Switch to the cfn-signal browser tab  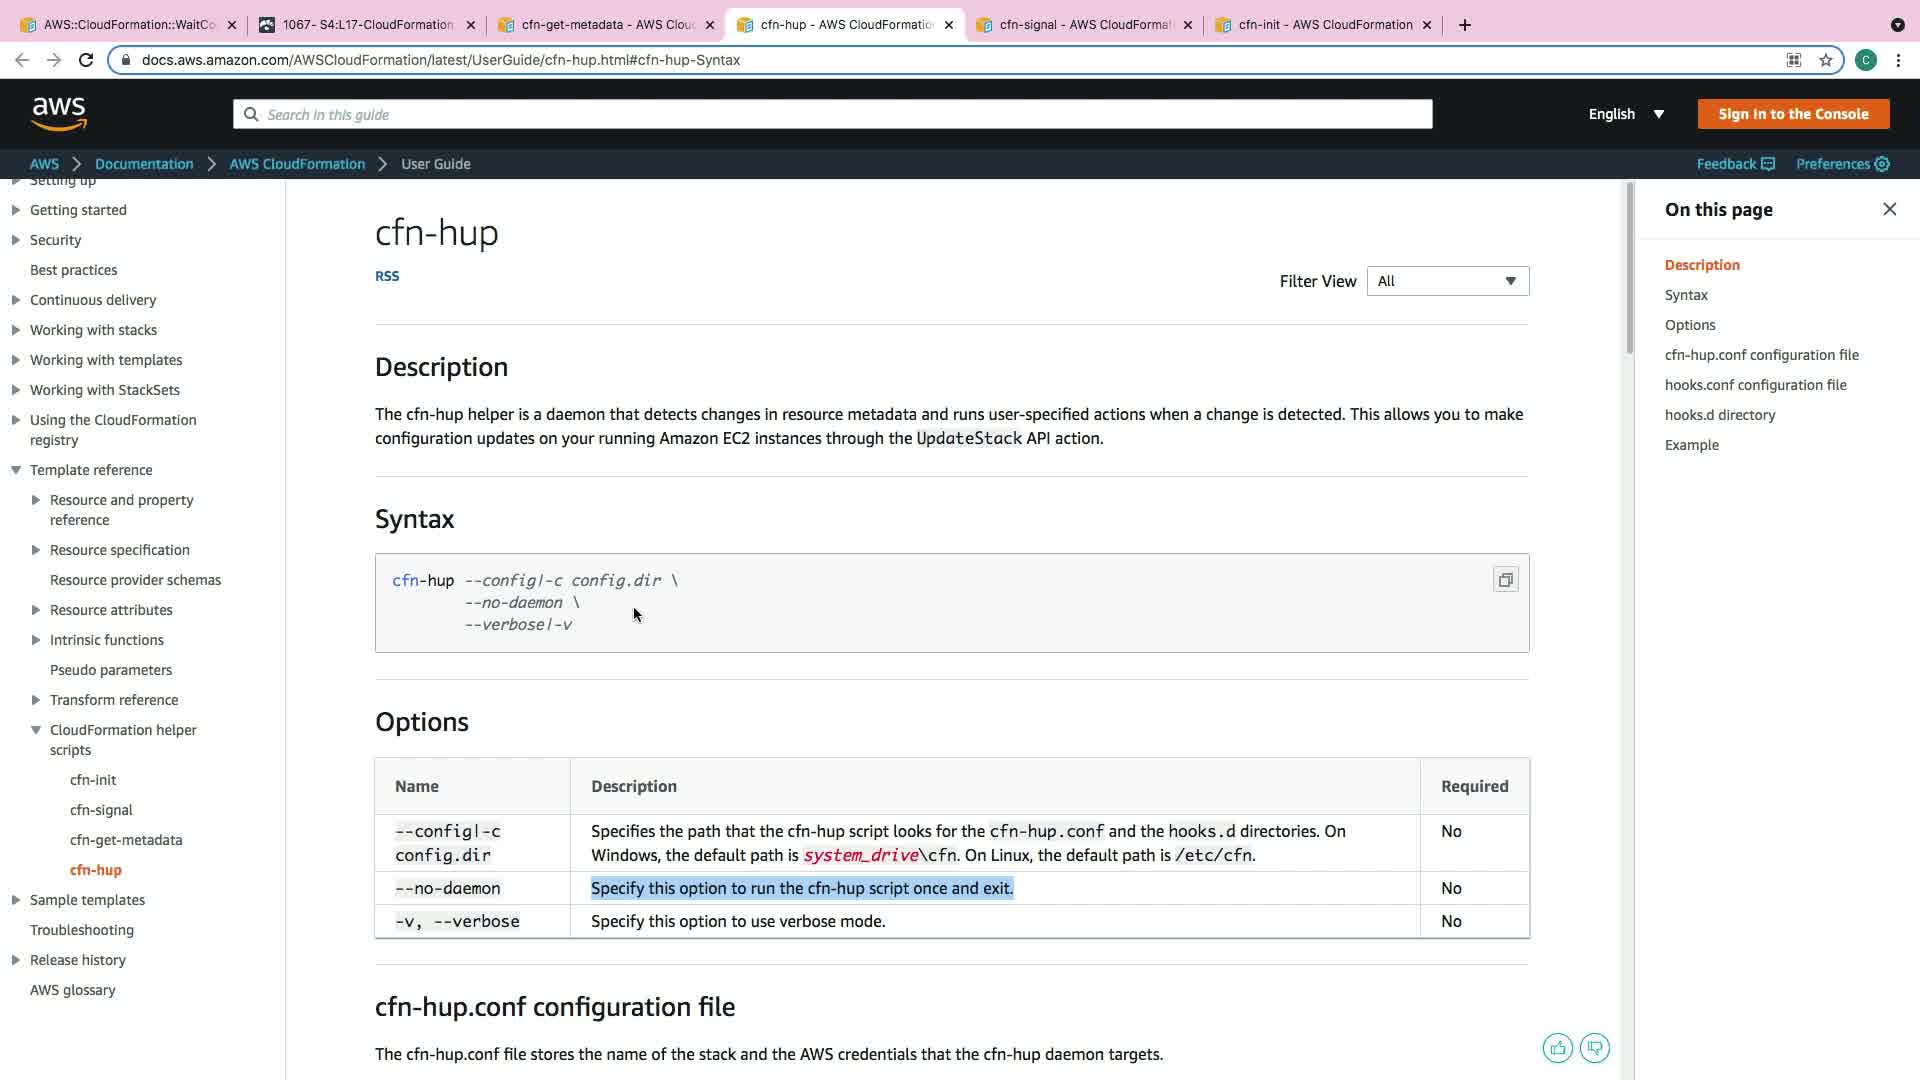click(x=1084, y=25)
